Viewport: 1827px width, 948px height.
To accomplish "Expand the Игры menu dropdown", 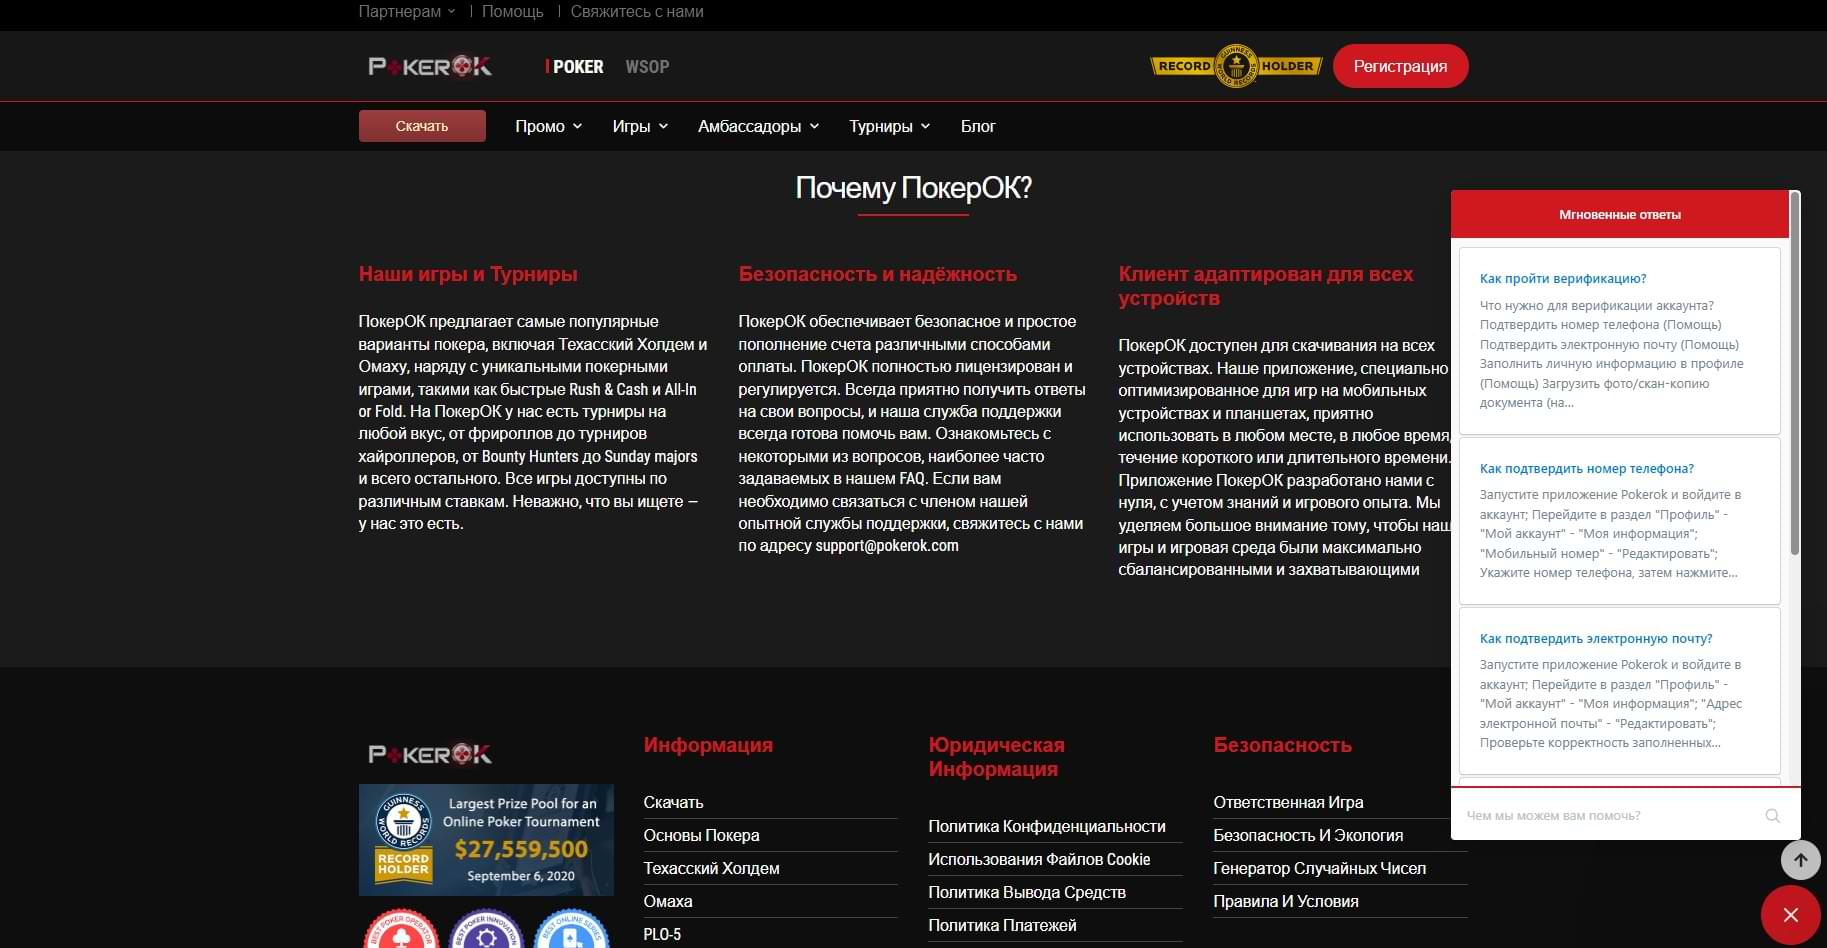I will click(640, 126).
